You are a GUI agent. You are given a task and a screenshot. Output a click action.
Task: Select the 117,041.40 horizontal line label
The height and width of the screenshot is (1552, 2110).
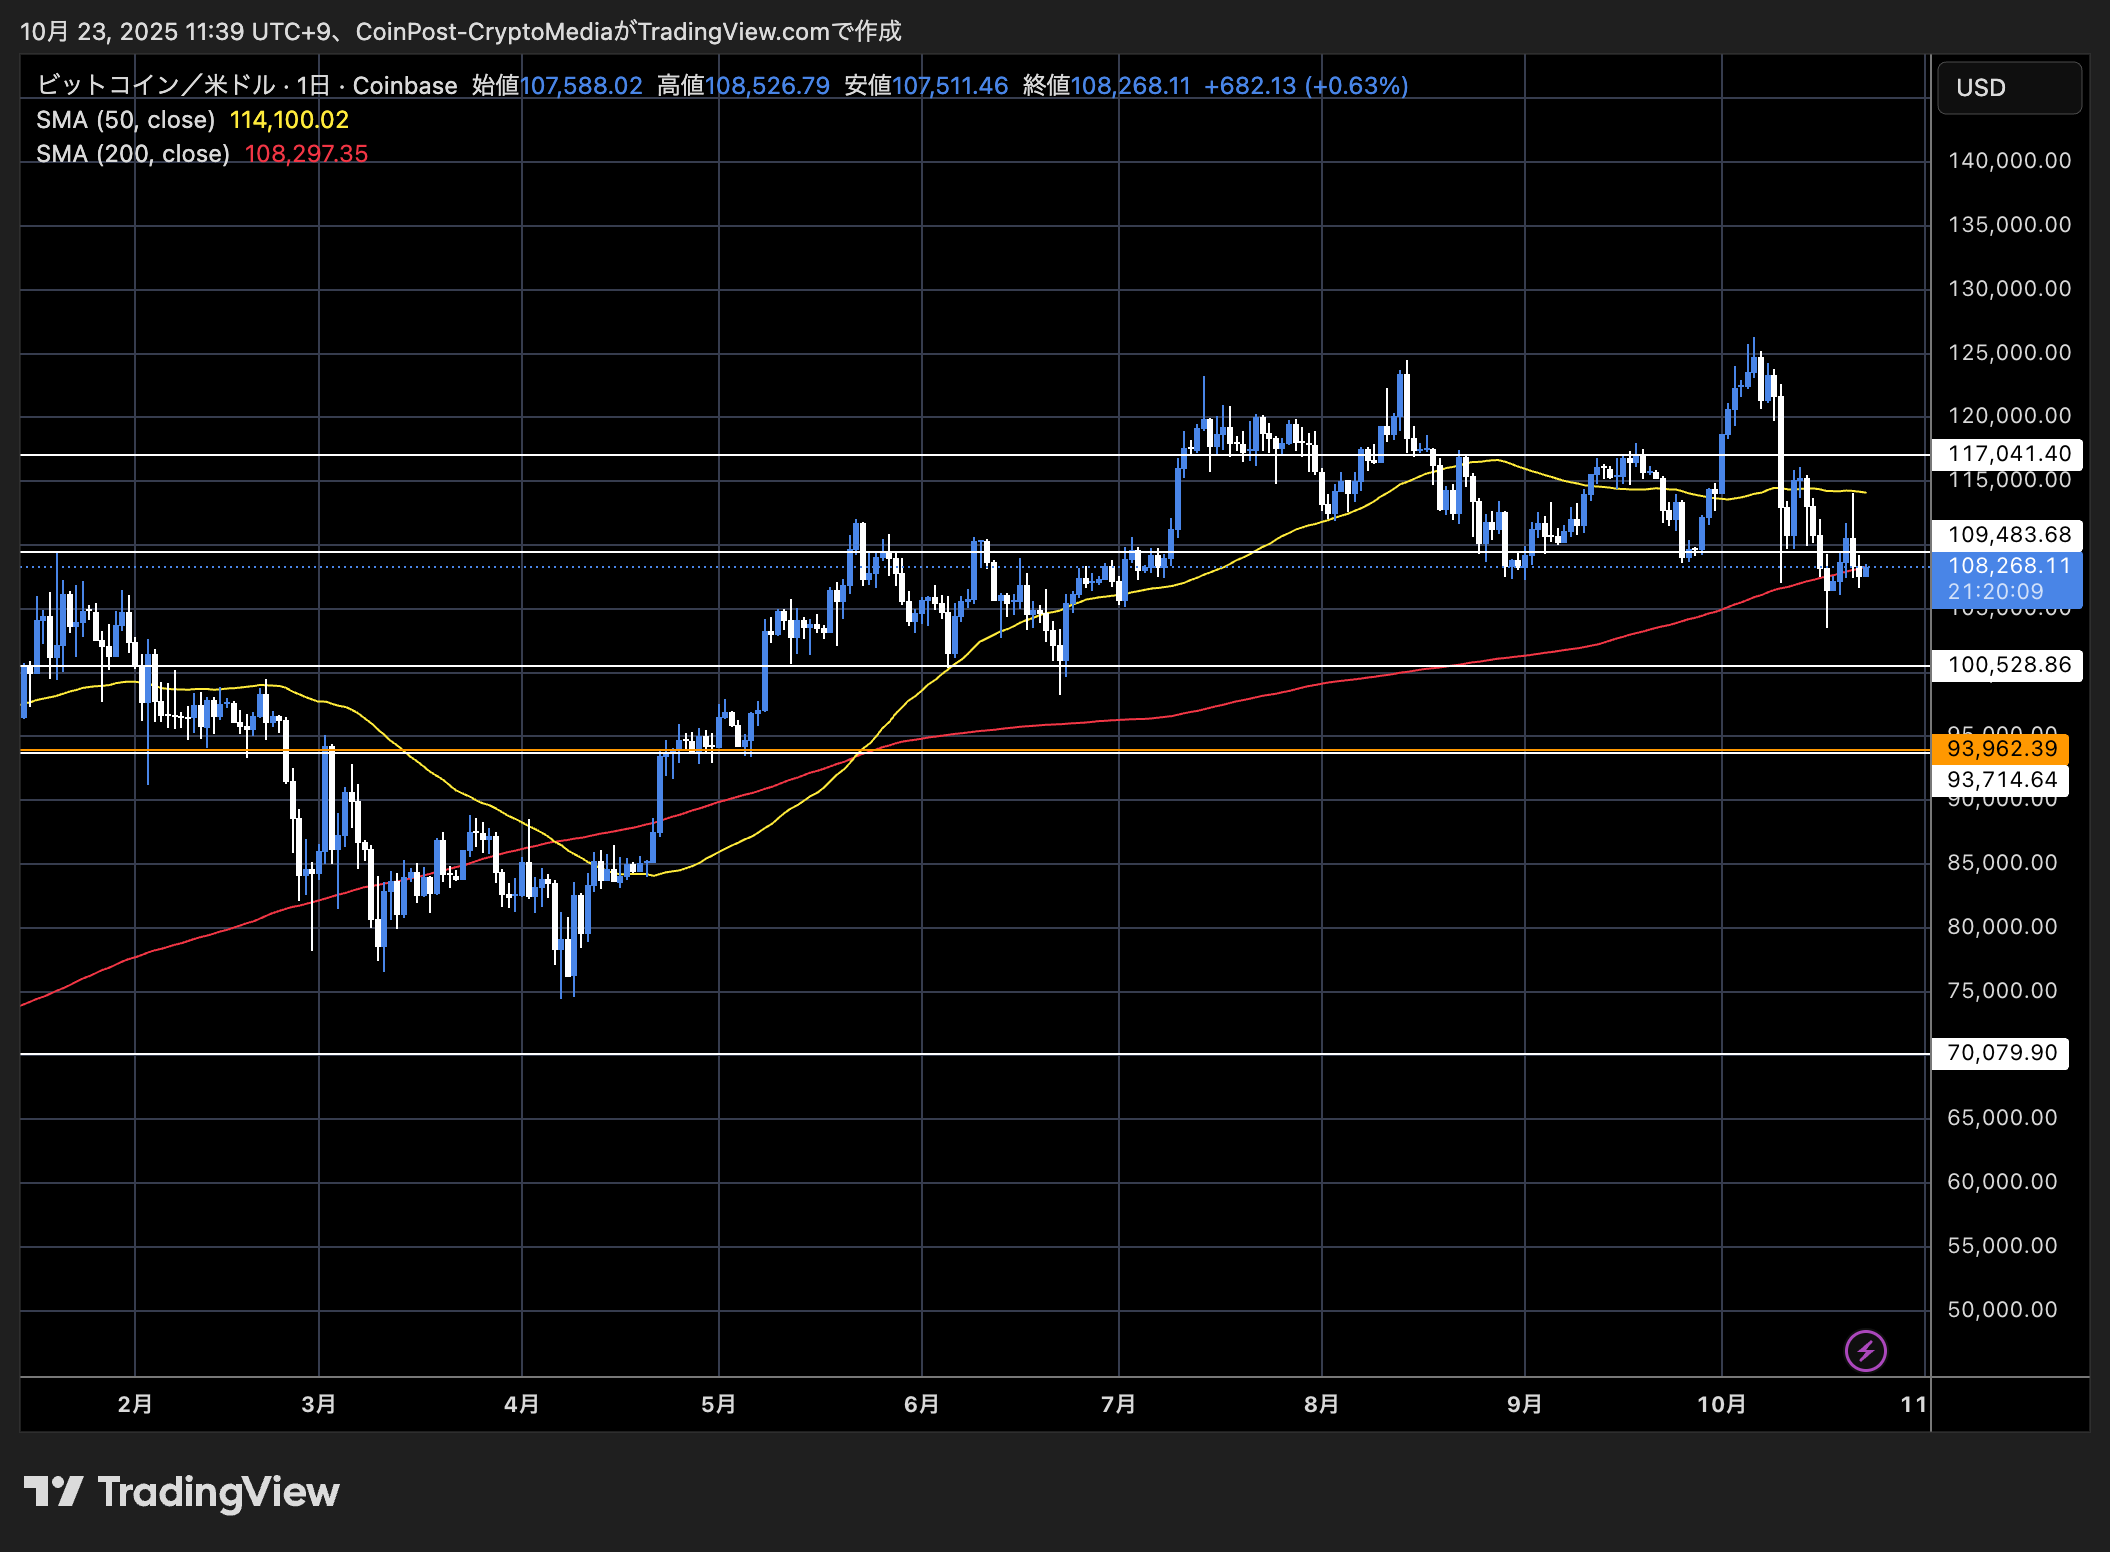pos(2008,454)
